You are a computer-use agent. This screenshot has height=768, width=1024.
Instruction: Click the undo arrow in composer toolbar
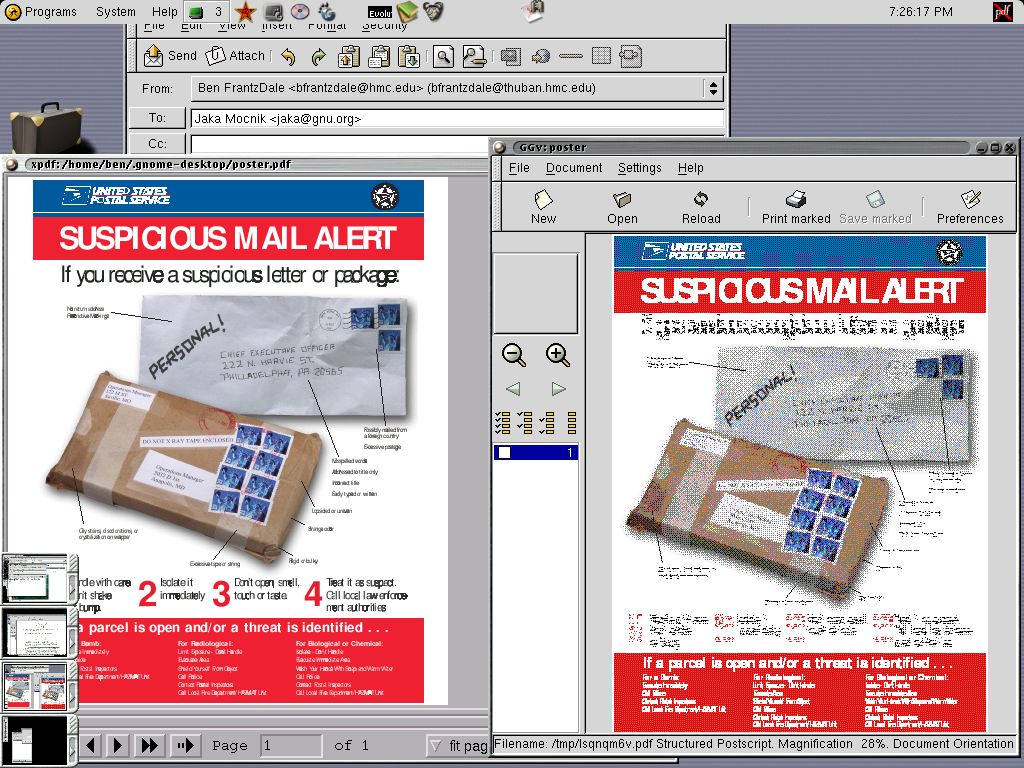coord(288,57)
